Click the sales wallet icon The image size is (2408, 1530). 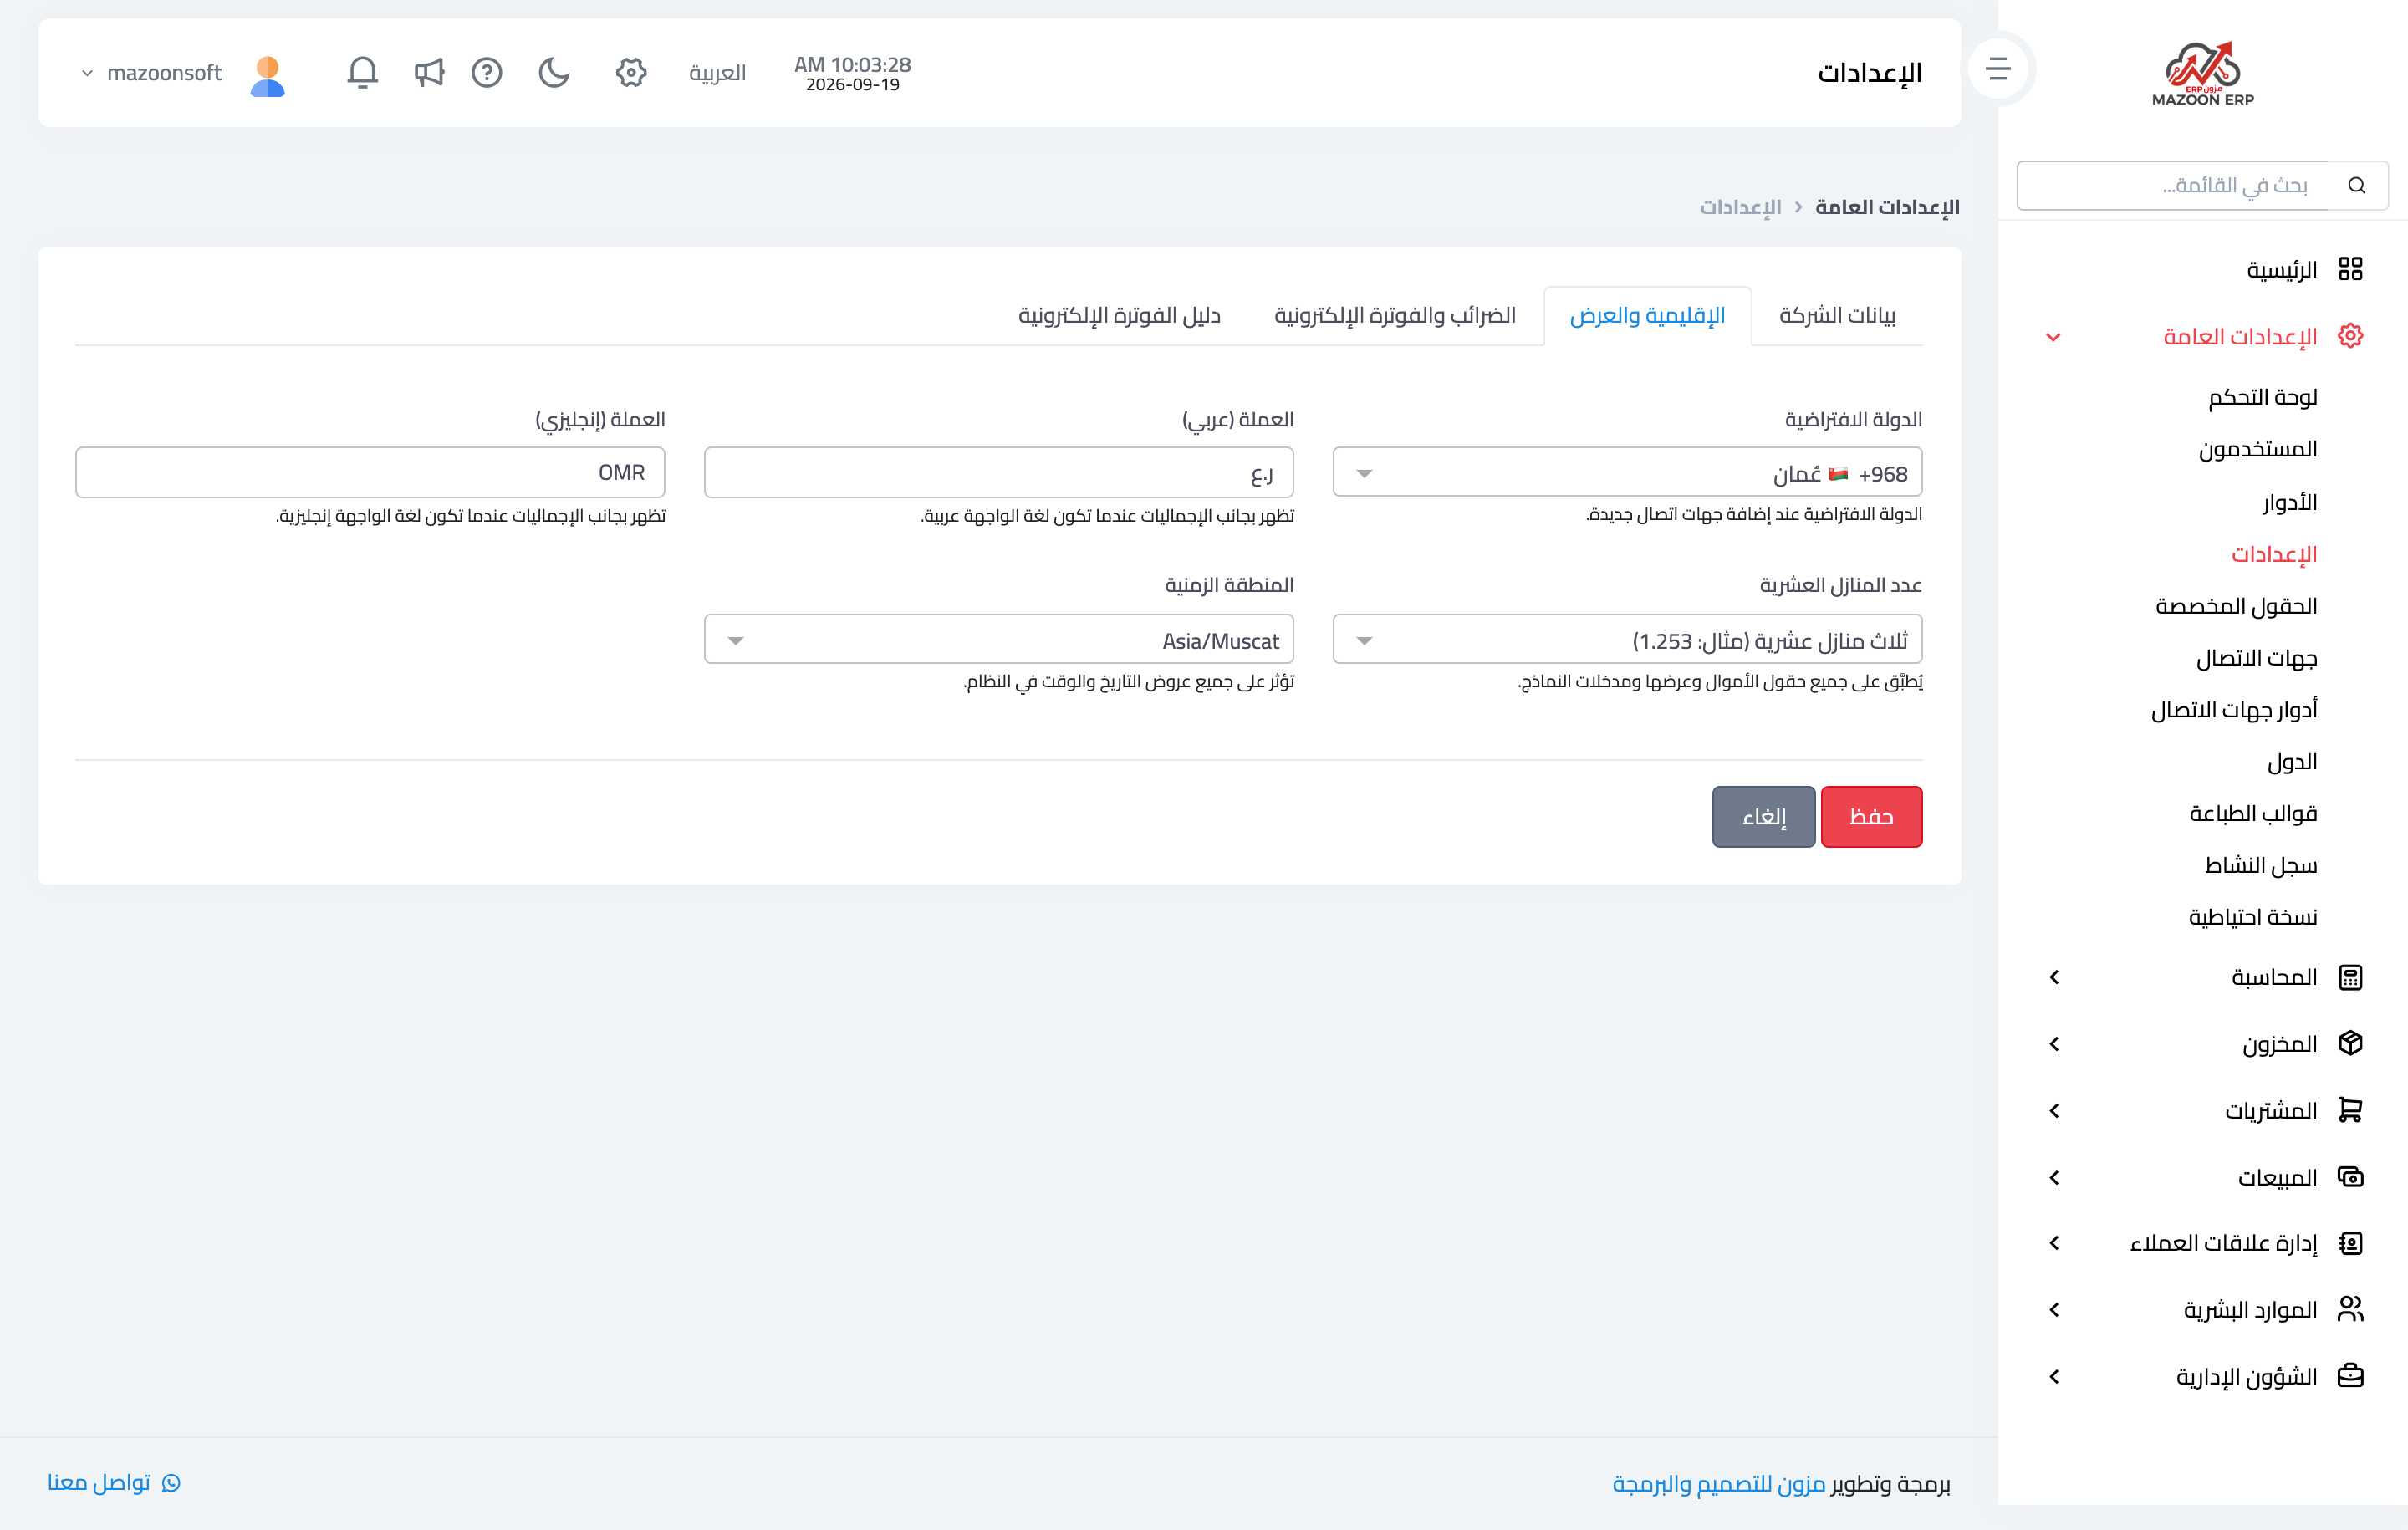(x=2350, y=1177)
